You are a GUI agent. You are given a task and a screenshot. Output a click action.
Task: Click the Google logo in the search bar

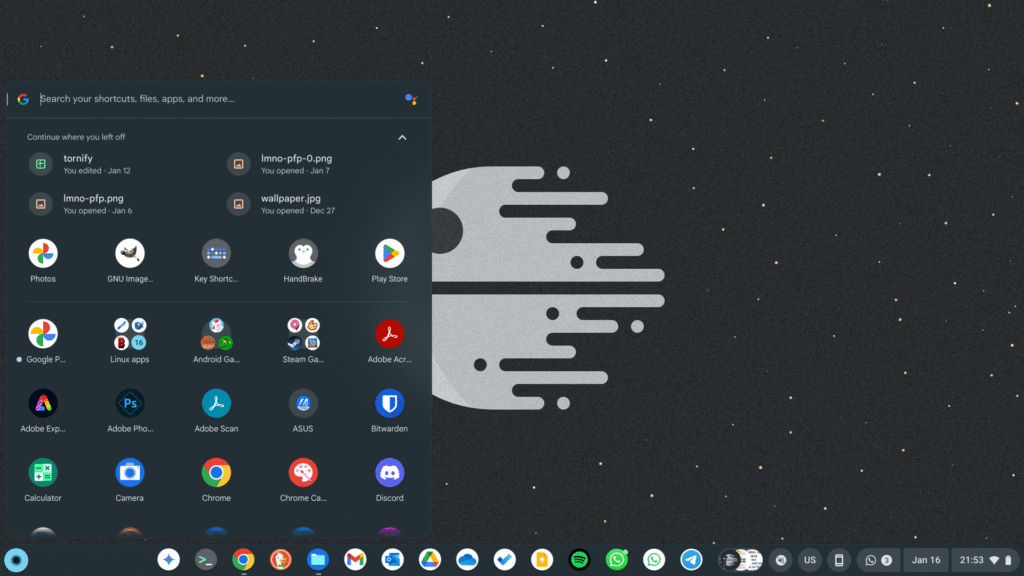click(23, 99)
